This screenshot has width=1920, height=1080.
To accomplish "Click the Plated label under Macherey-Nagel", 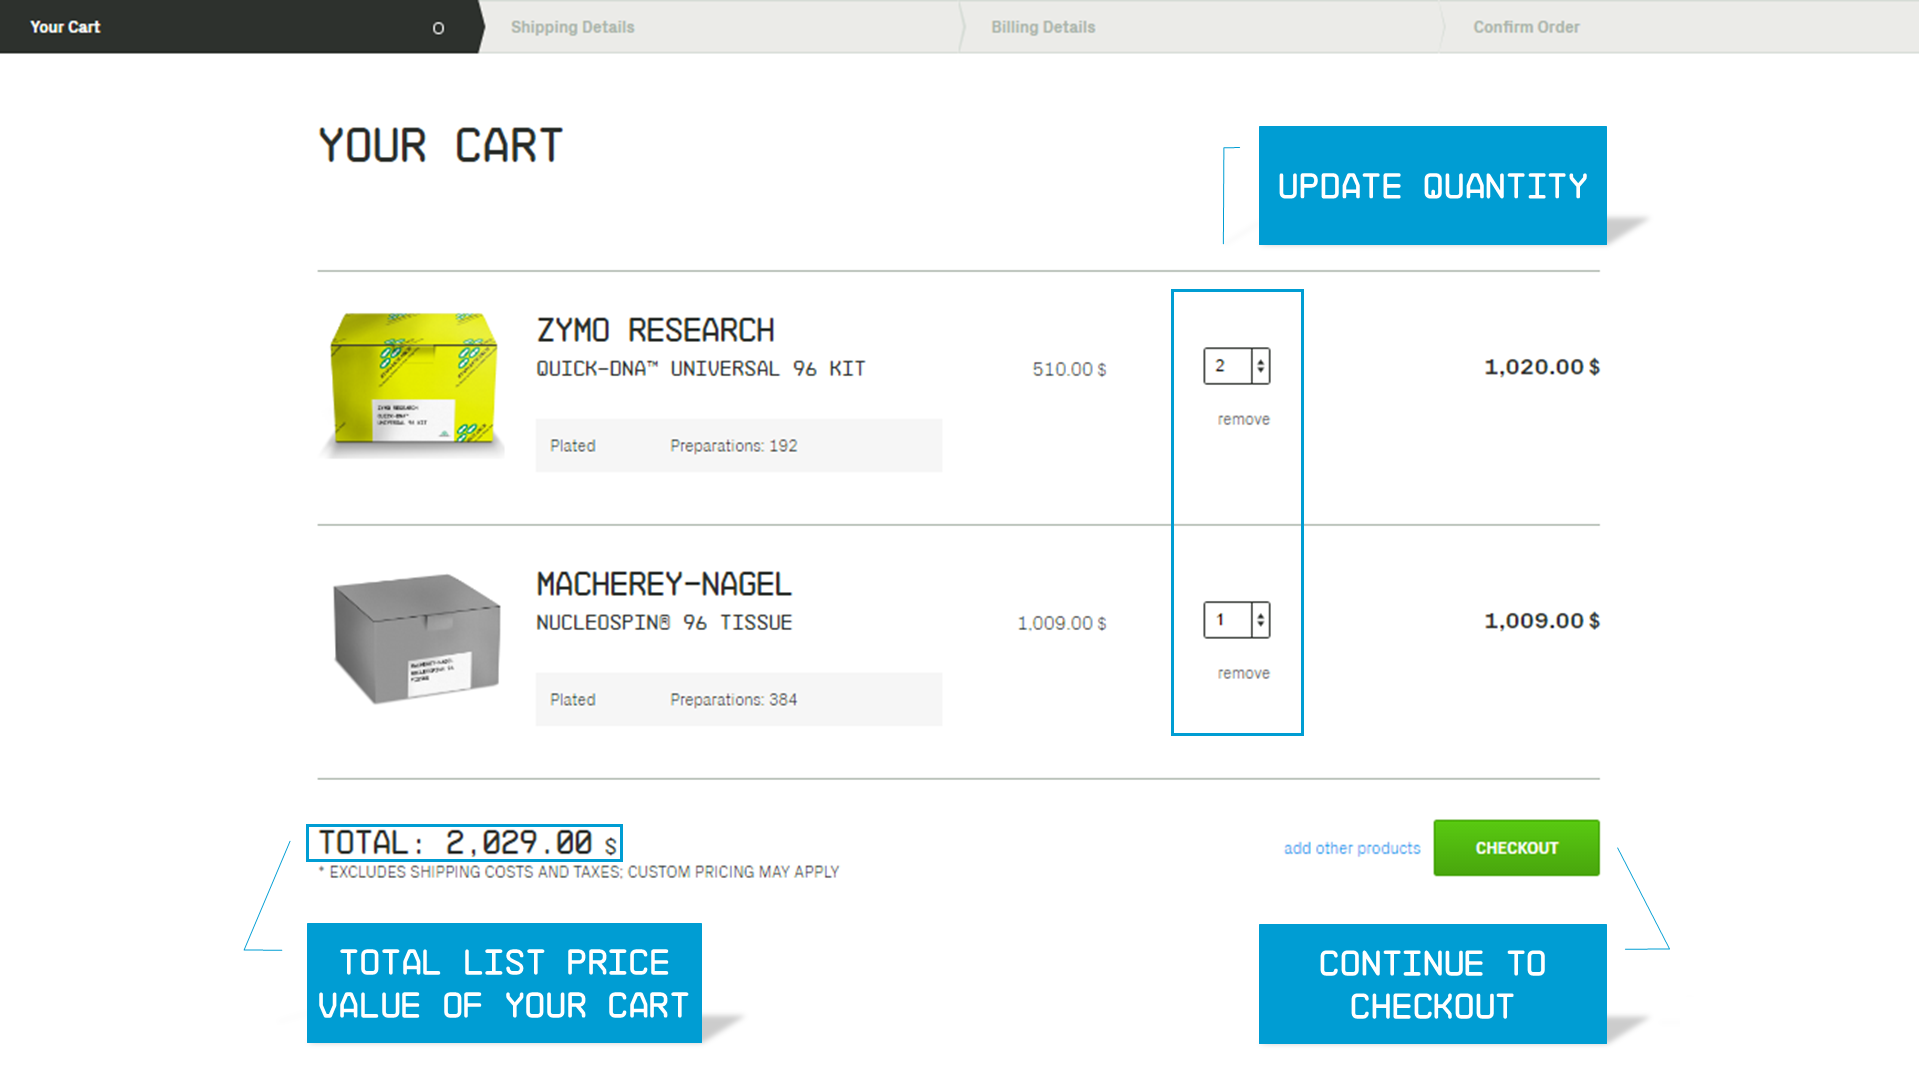I will 572,700.
